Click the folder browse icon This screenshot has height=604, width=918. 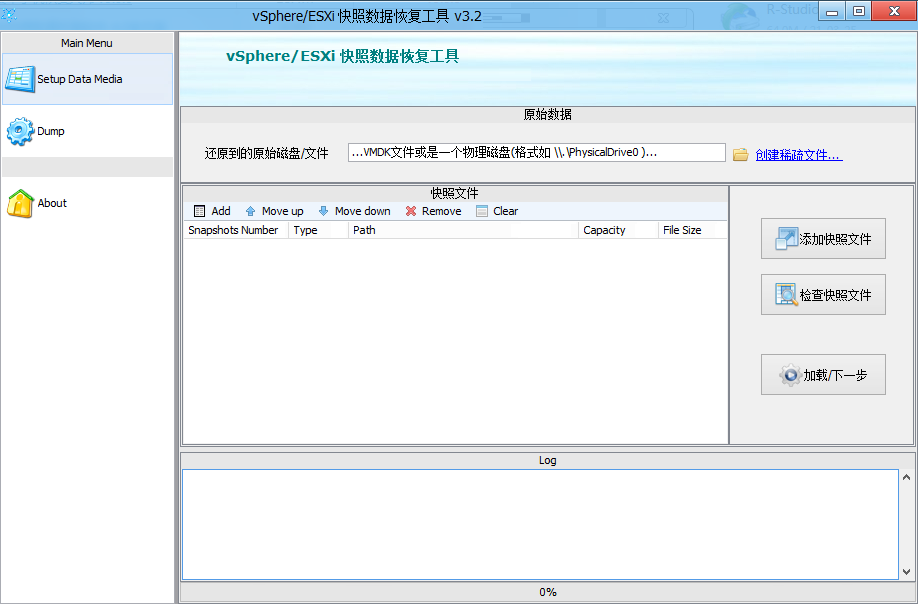(x=741, y=155)
